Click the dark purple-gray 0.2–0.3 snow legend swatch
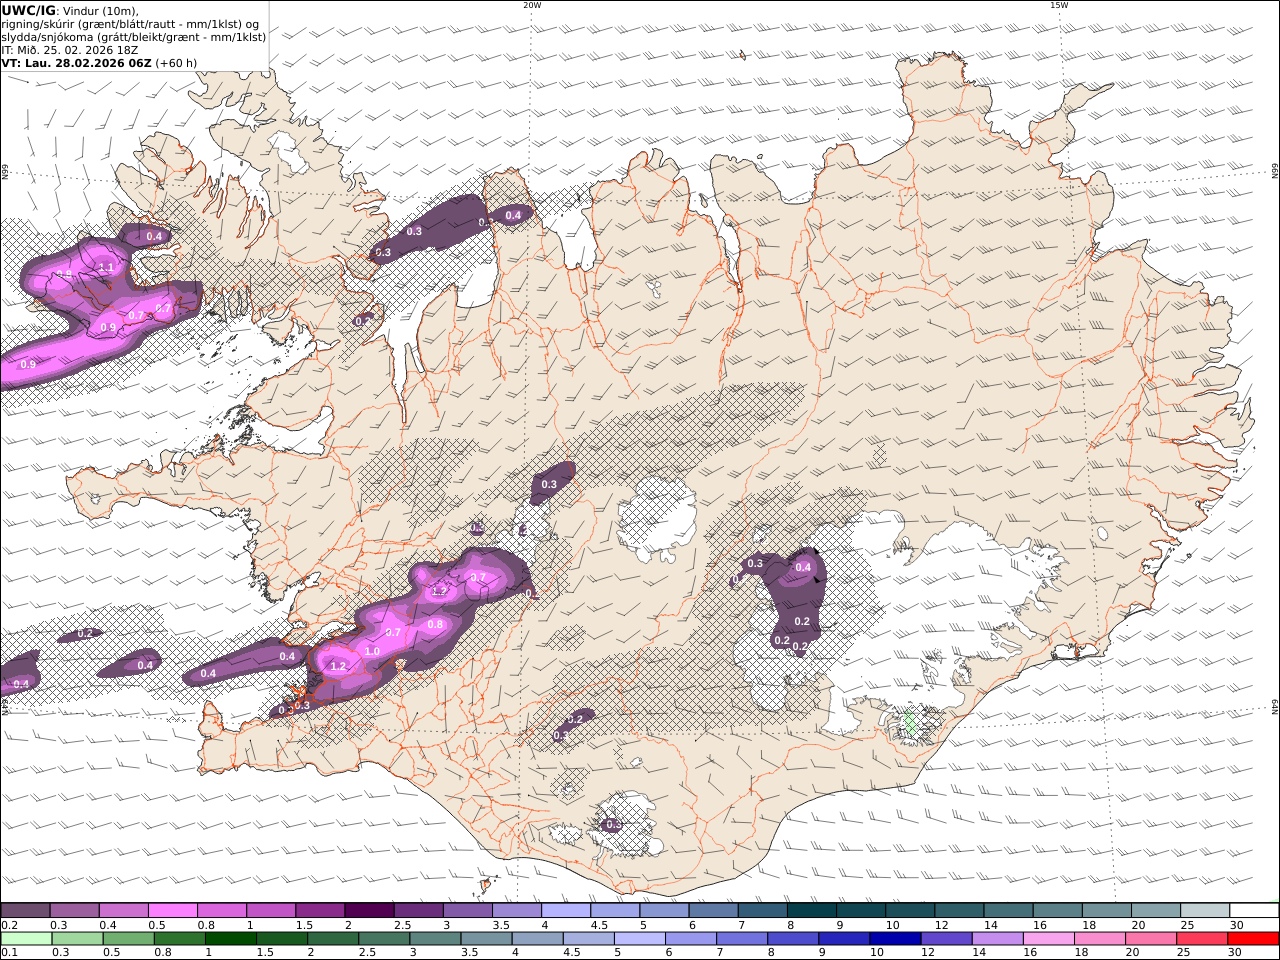This screenshot has height=960, width=1280. (25, 910)
